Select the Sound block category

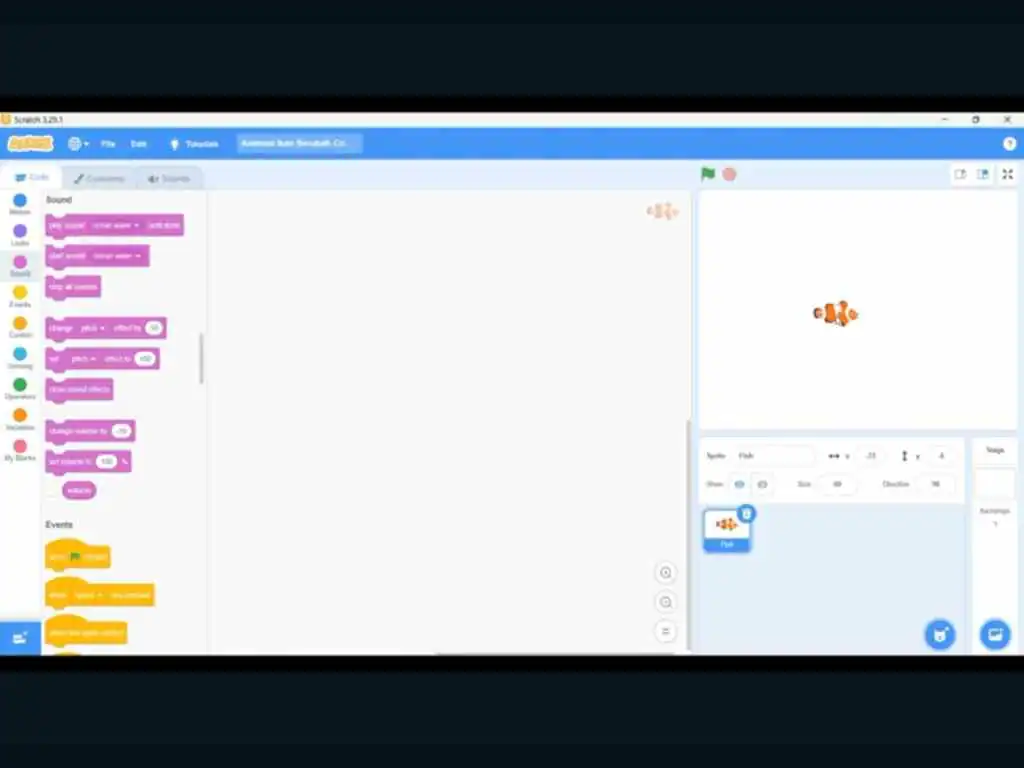[20, 266]
